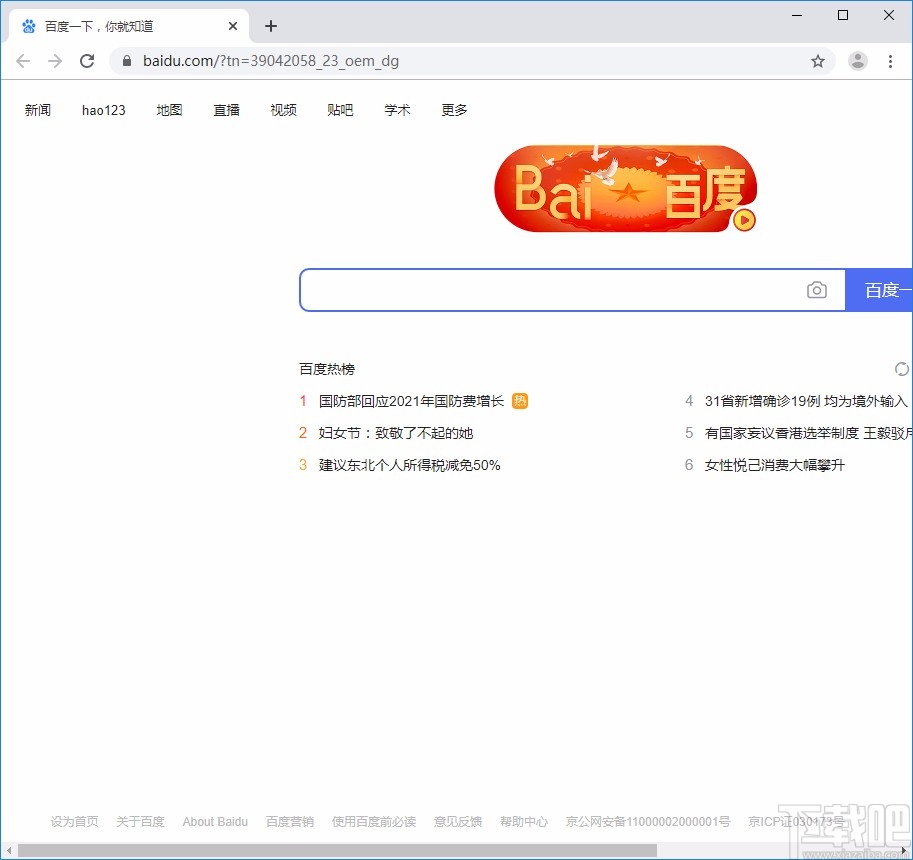Click the 热 badge on top trending item
Image resolution: width=913 pixels, height=860 pixels.
519,400
